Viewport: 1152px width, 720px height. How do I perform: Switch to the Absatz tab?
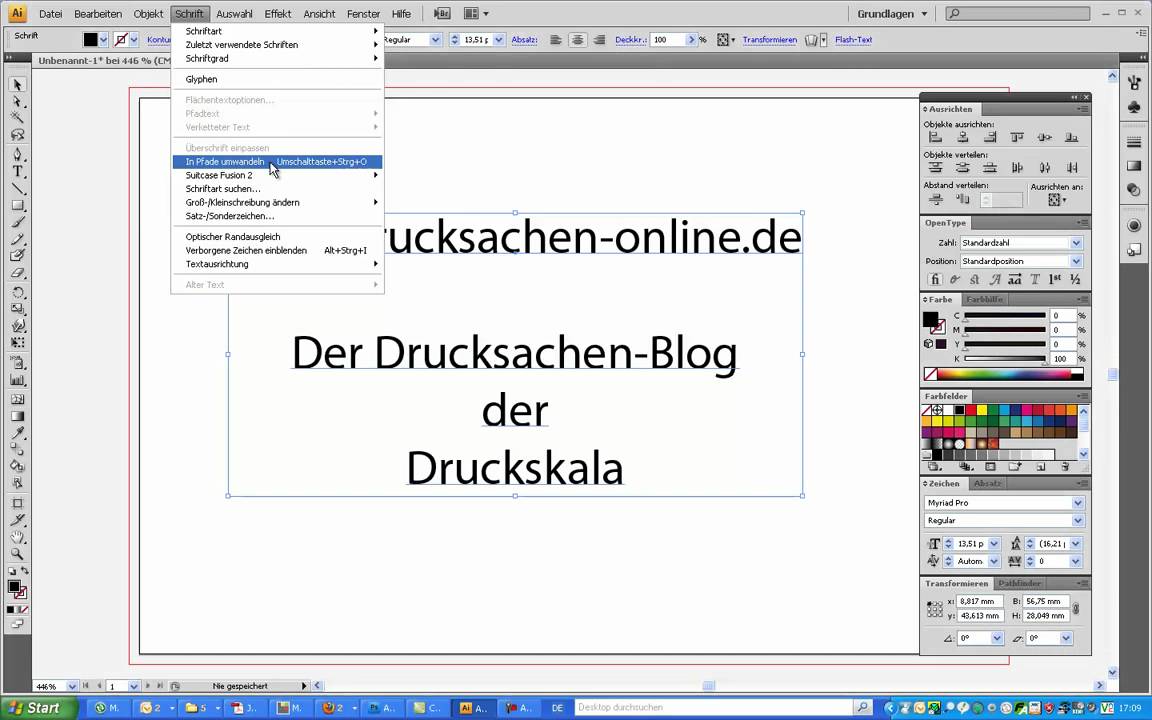pos(987,483)
